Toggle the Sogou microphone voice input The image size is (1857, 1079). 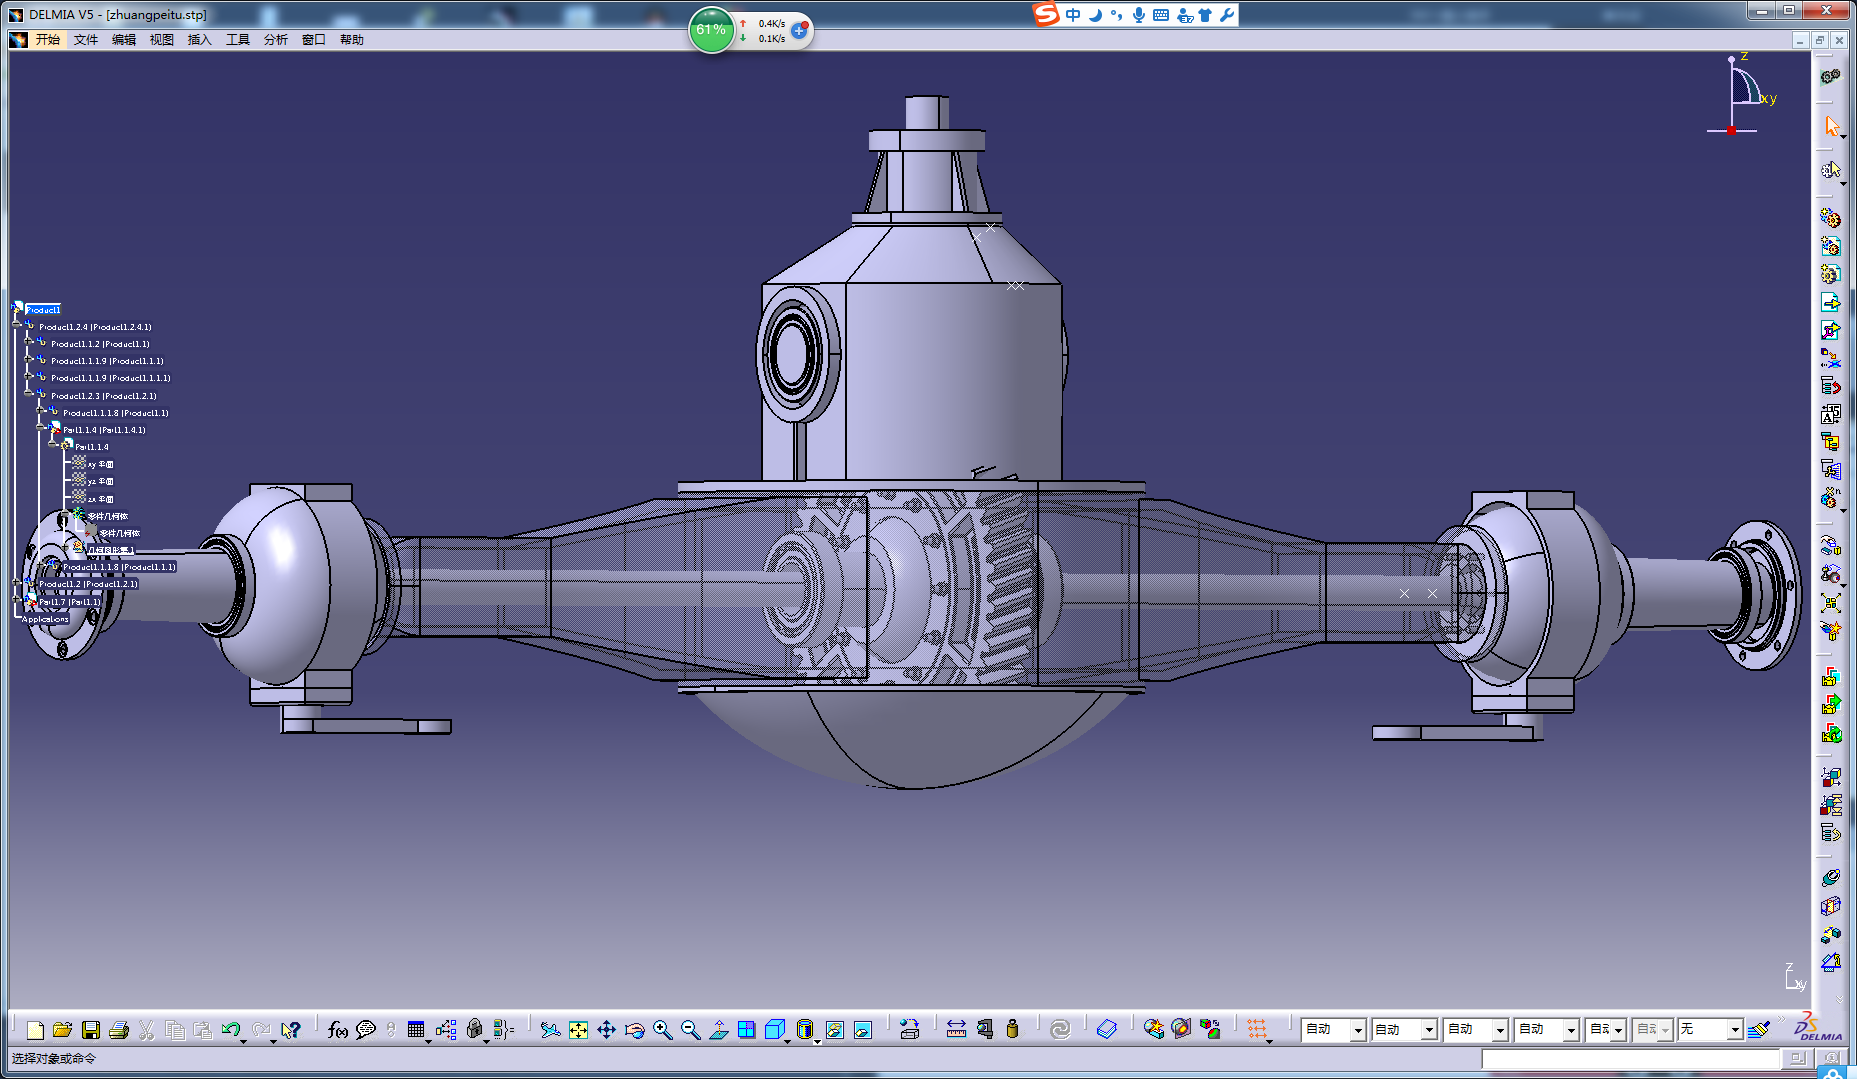point(1139,15)
